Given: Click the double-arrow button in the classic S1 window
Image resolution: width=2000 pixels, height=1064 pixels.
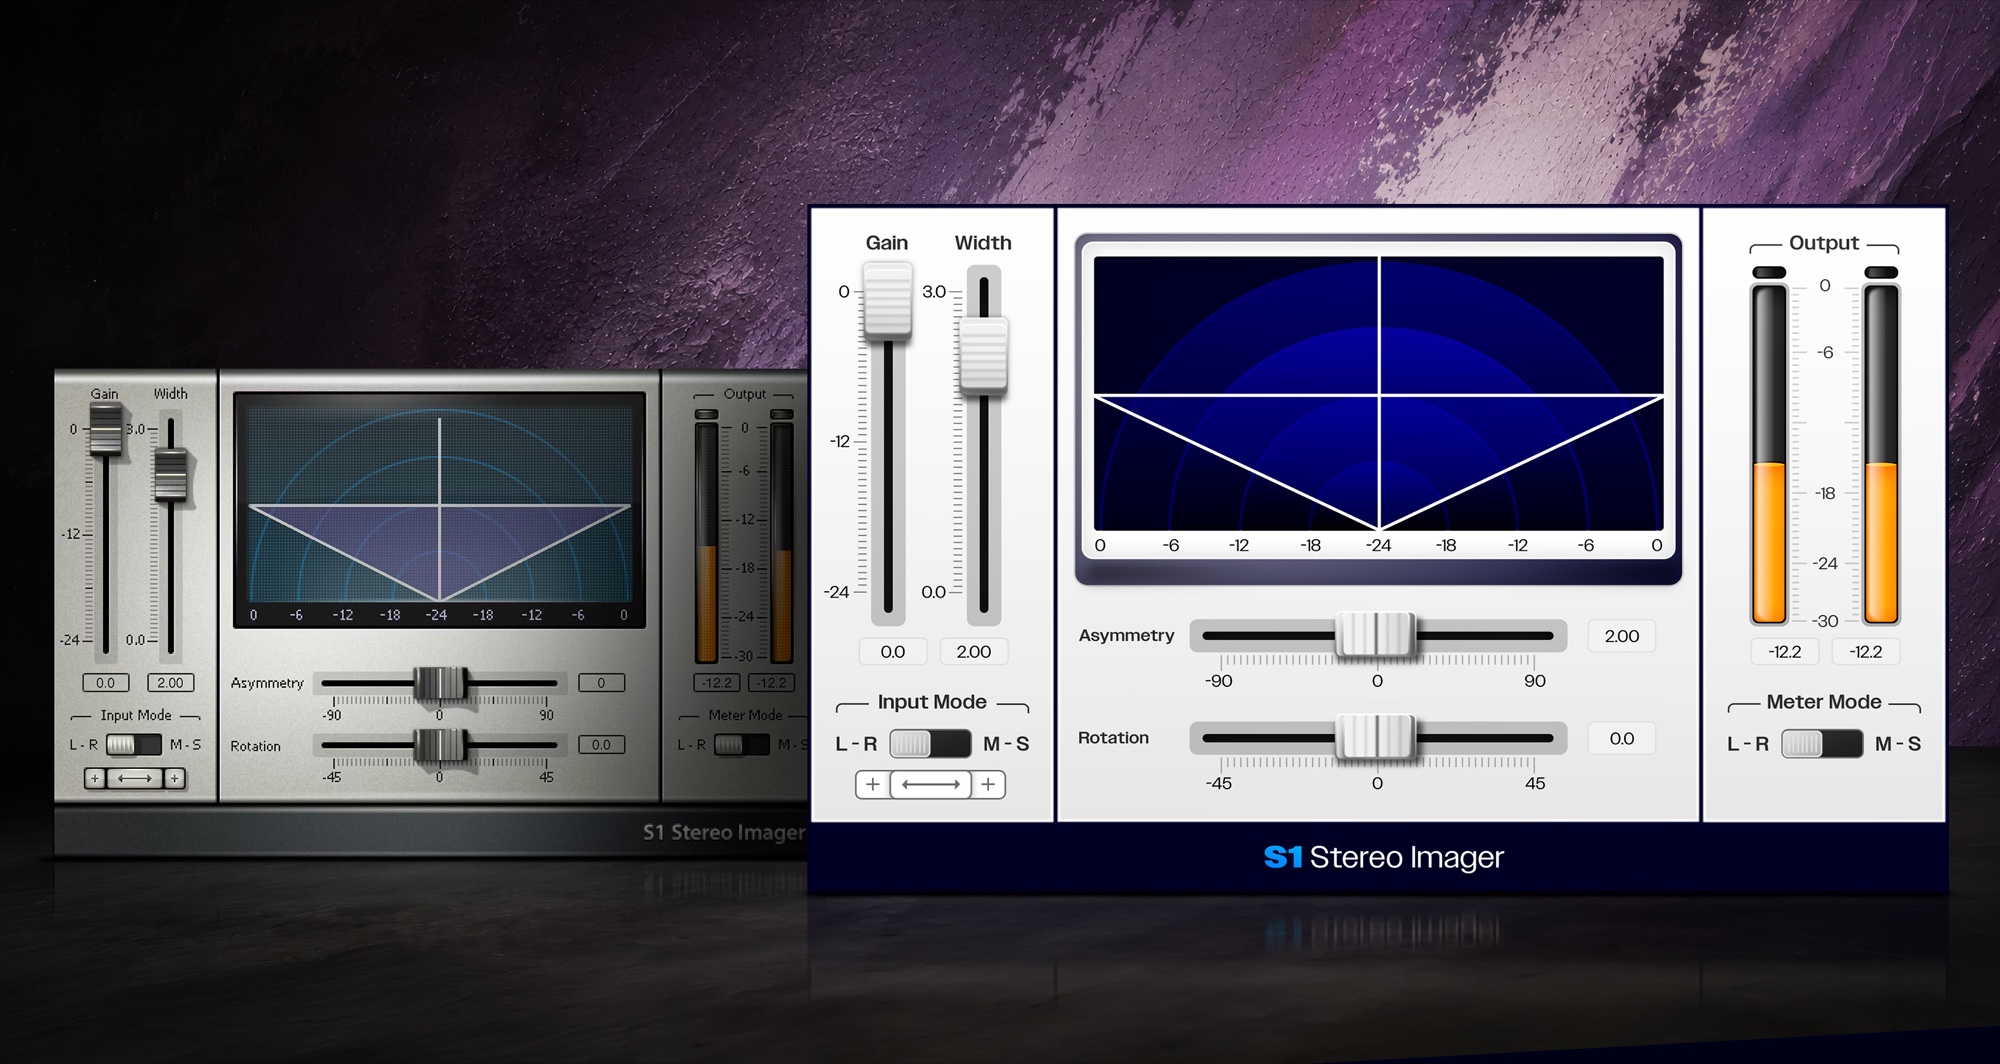Looking at the screenshot, I should tap(135, 778).
